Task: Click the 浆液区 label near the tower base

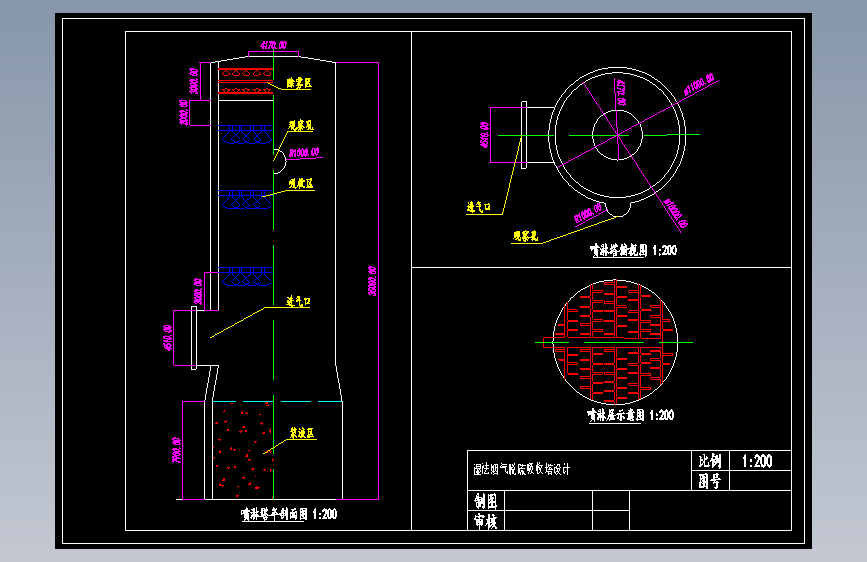Action: pos(302,433)
